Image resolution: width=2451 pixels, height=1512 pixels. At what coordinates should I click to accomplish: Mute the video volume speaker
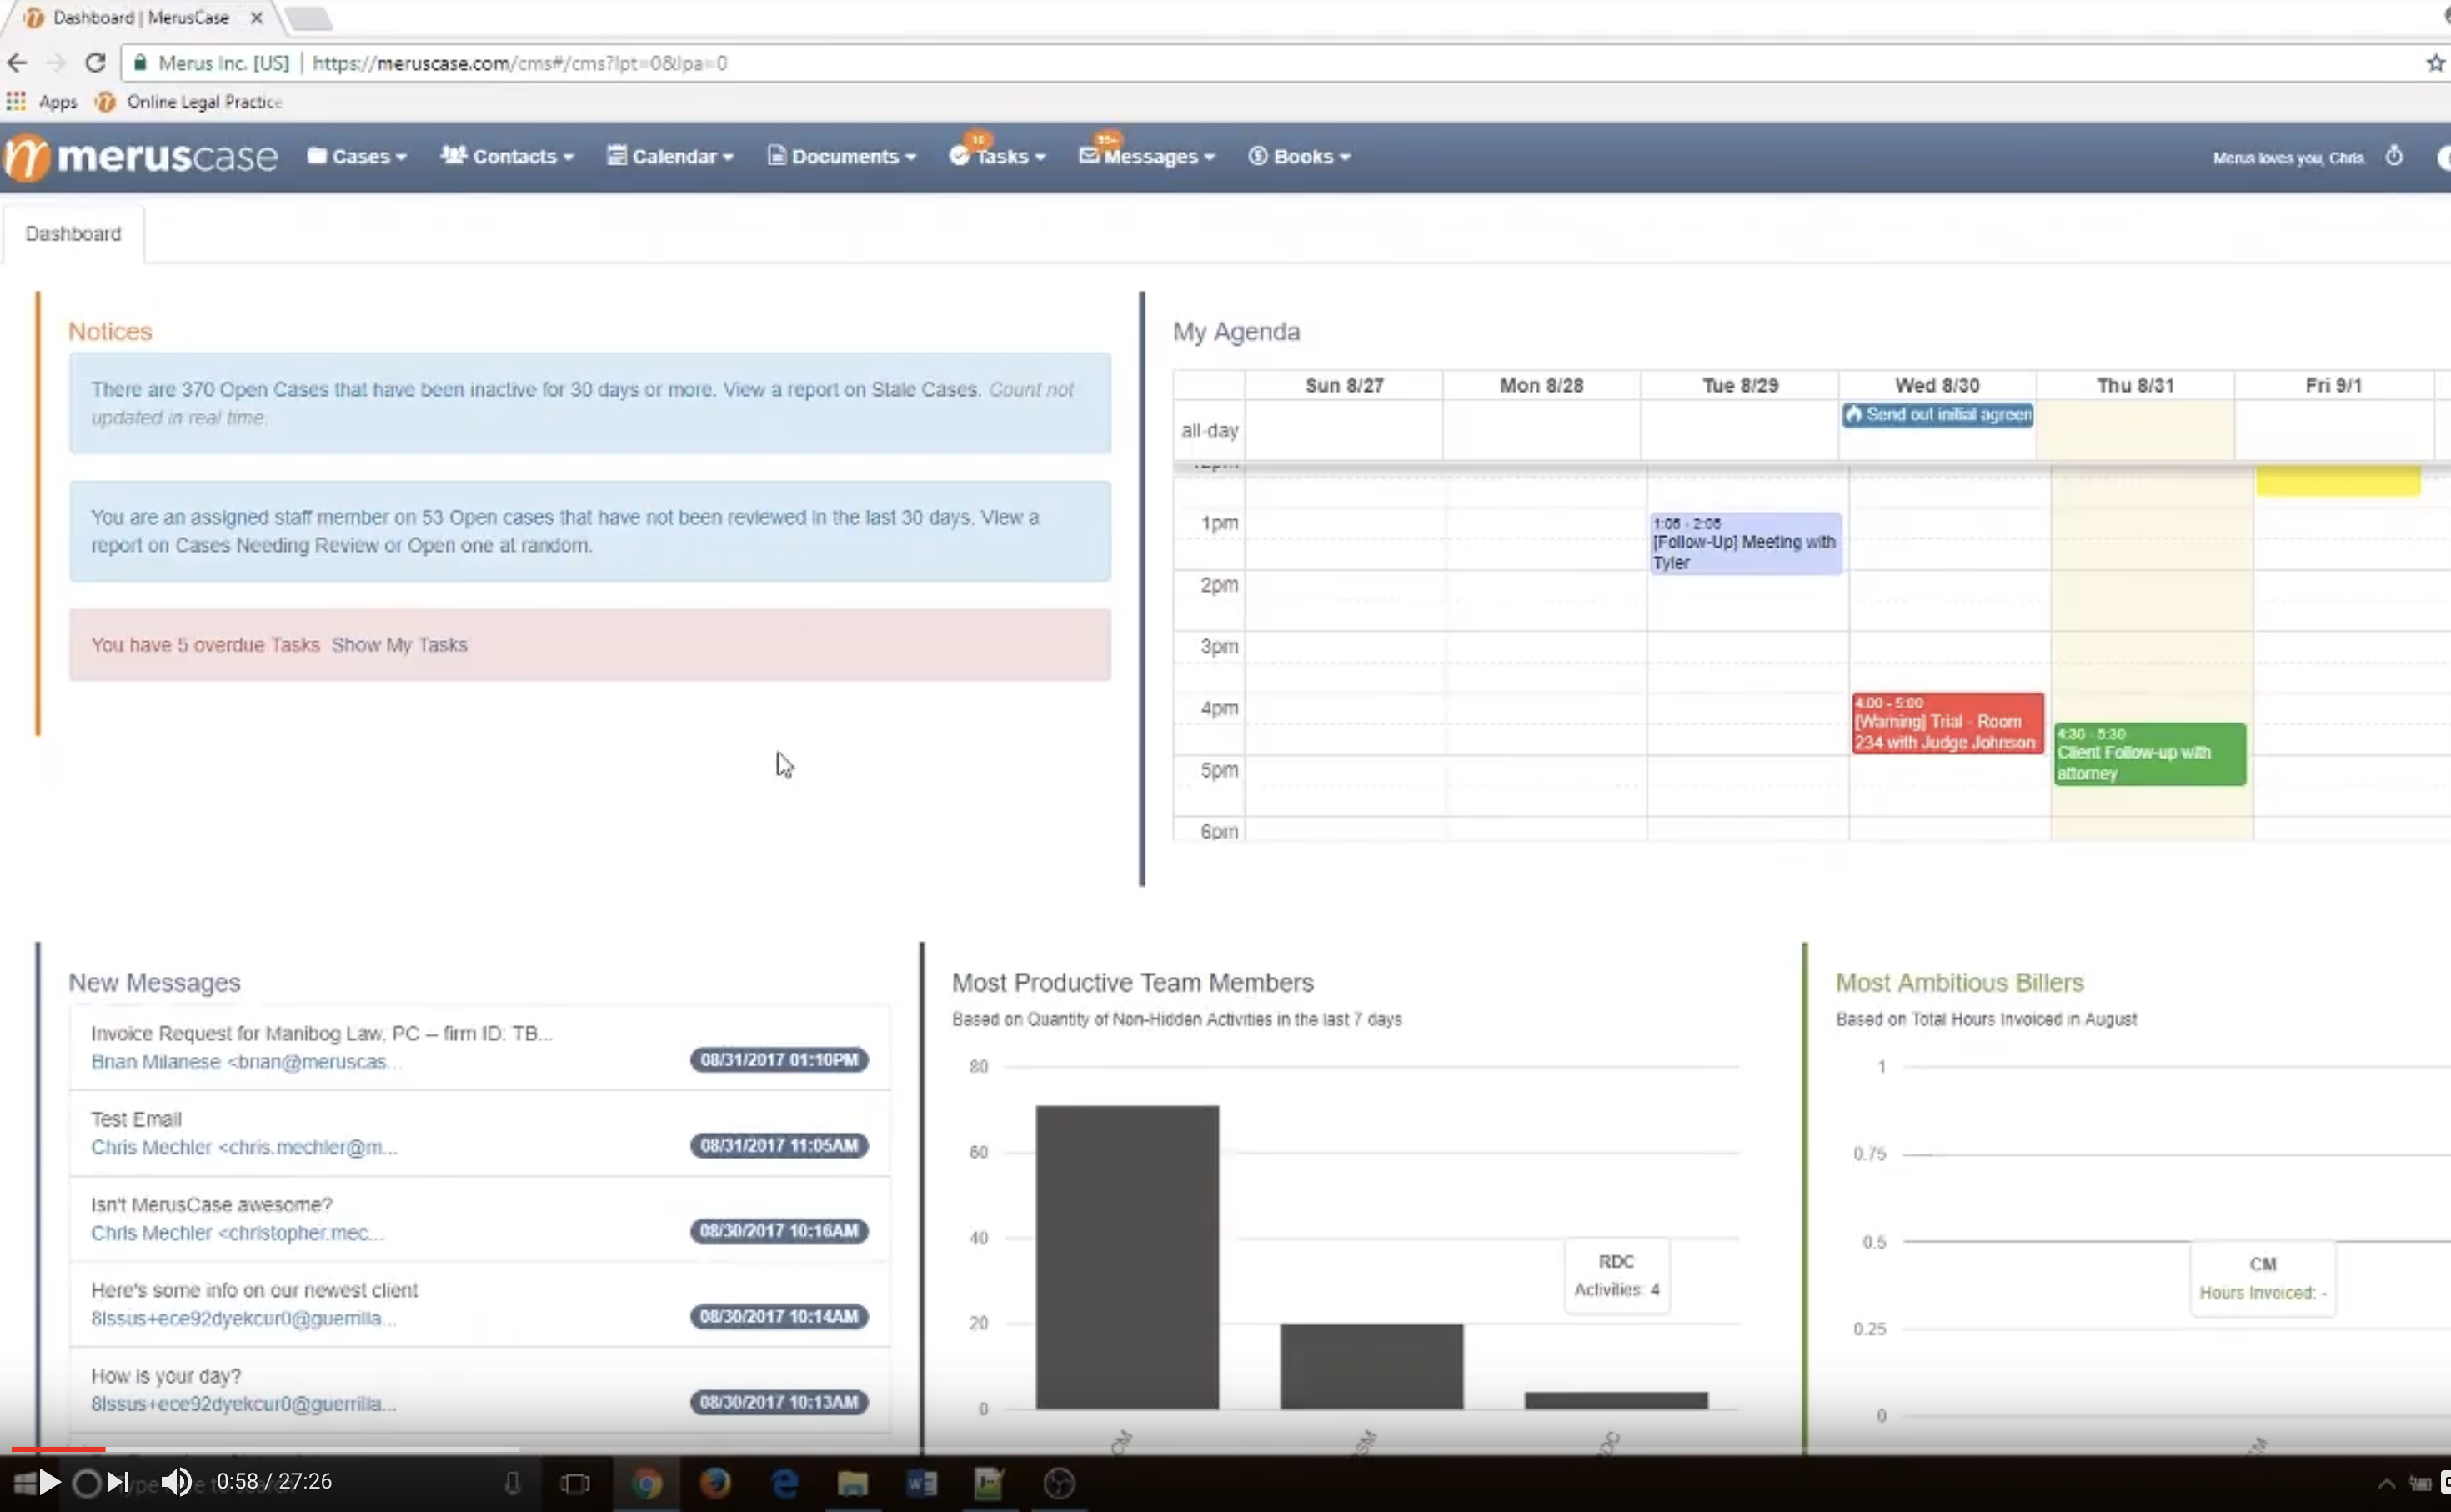(177, 1481)
